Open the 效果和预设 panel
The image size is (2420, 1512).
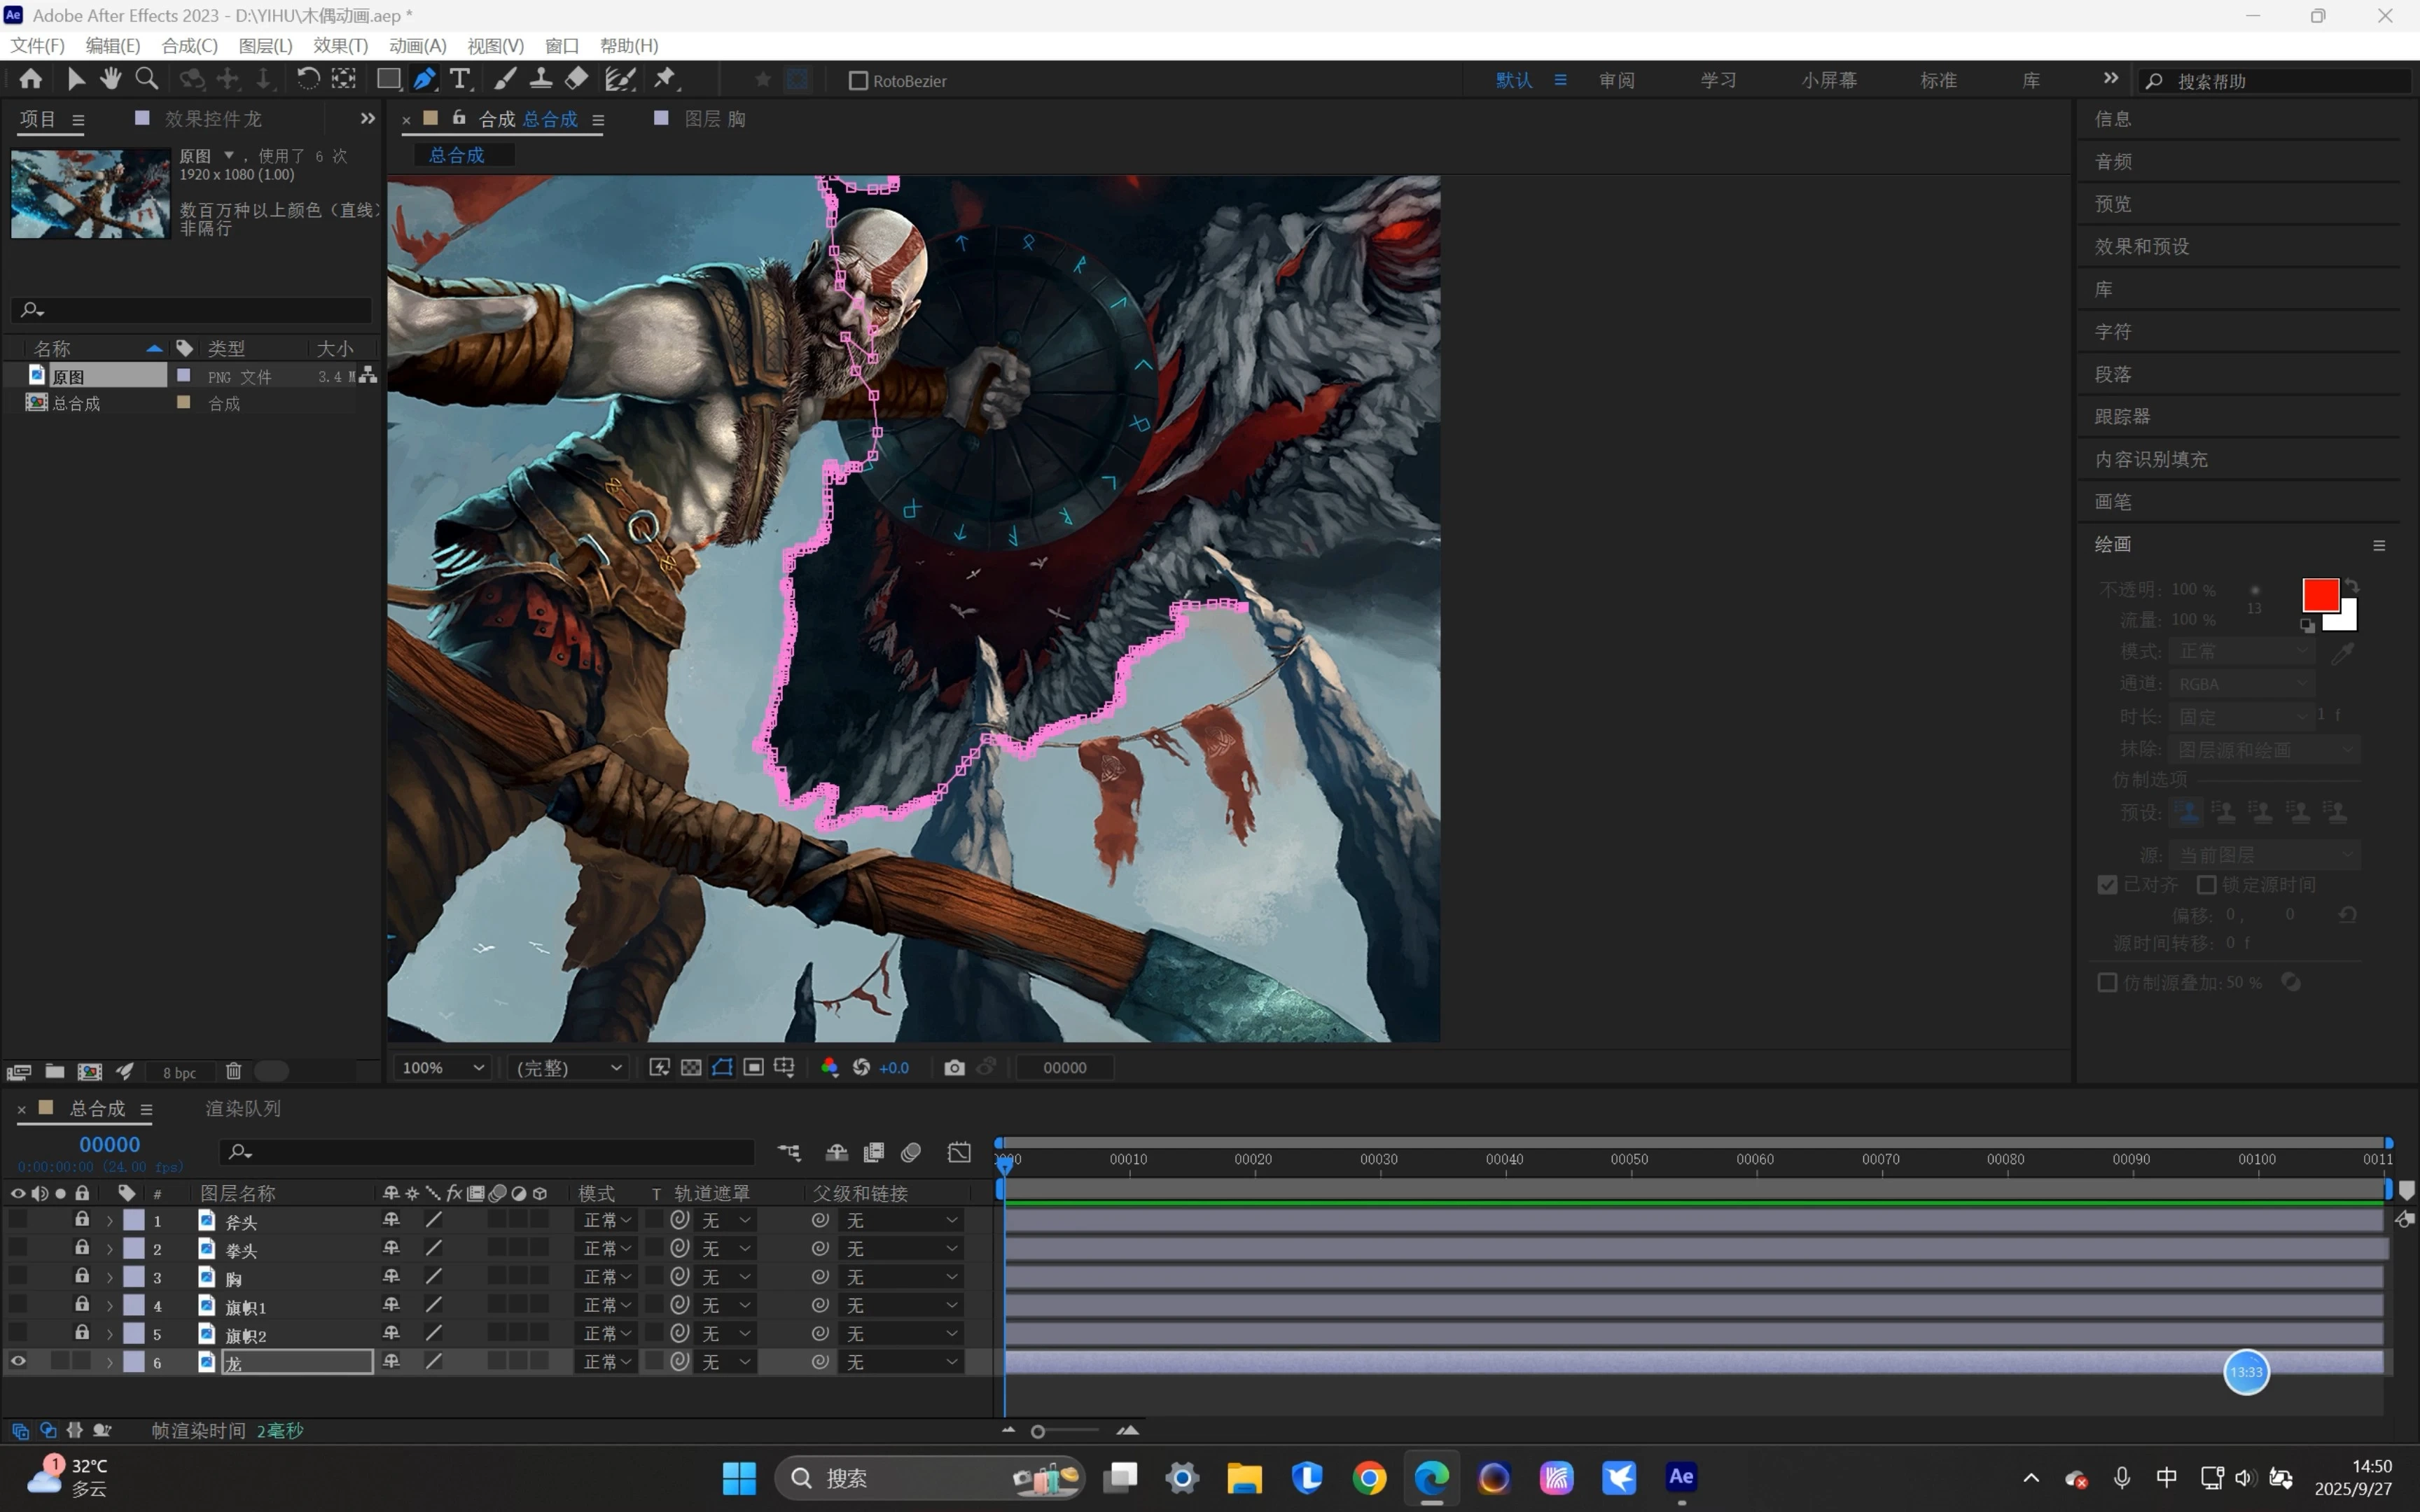tap(2142, 246)
